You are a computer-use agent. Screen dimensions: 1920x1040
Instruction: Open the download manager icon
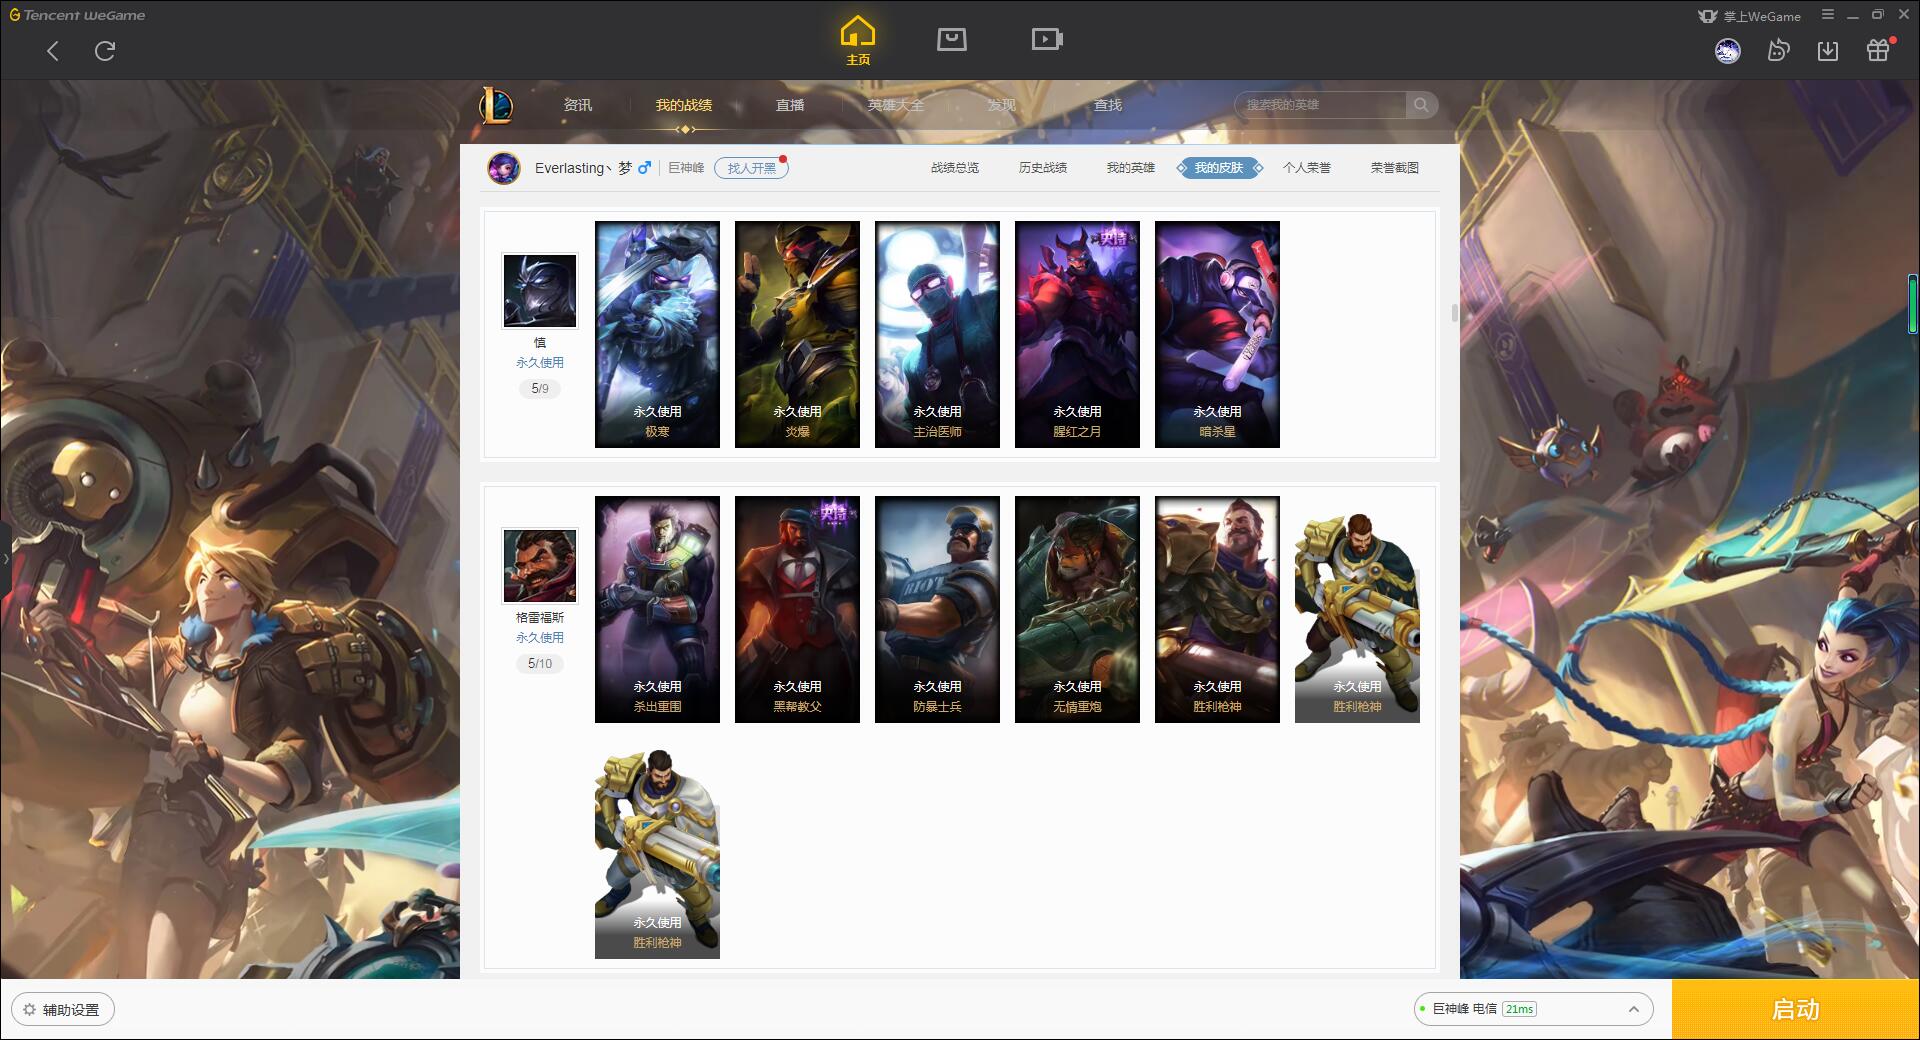pyautogui.click(x=1828, y=51)
